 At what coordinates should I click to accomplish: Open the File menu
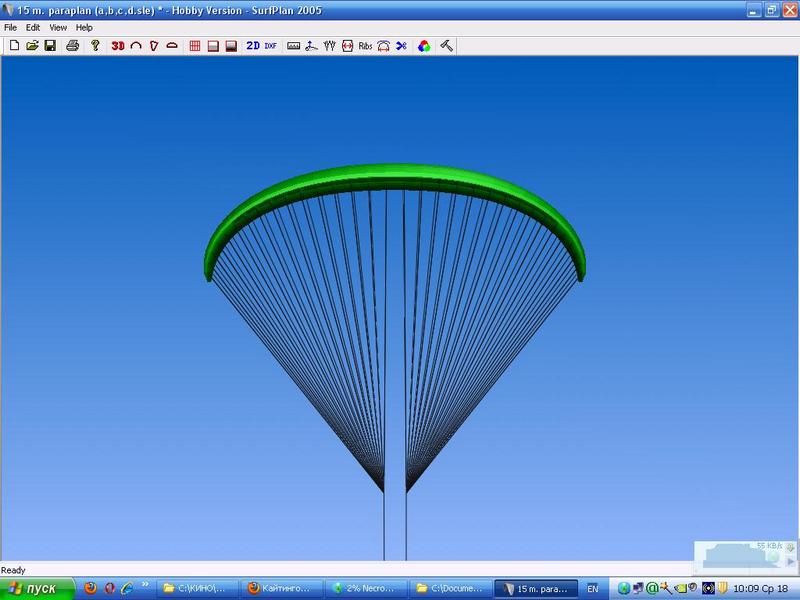click(10, 28)
